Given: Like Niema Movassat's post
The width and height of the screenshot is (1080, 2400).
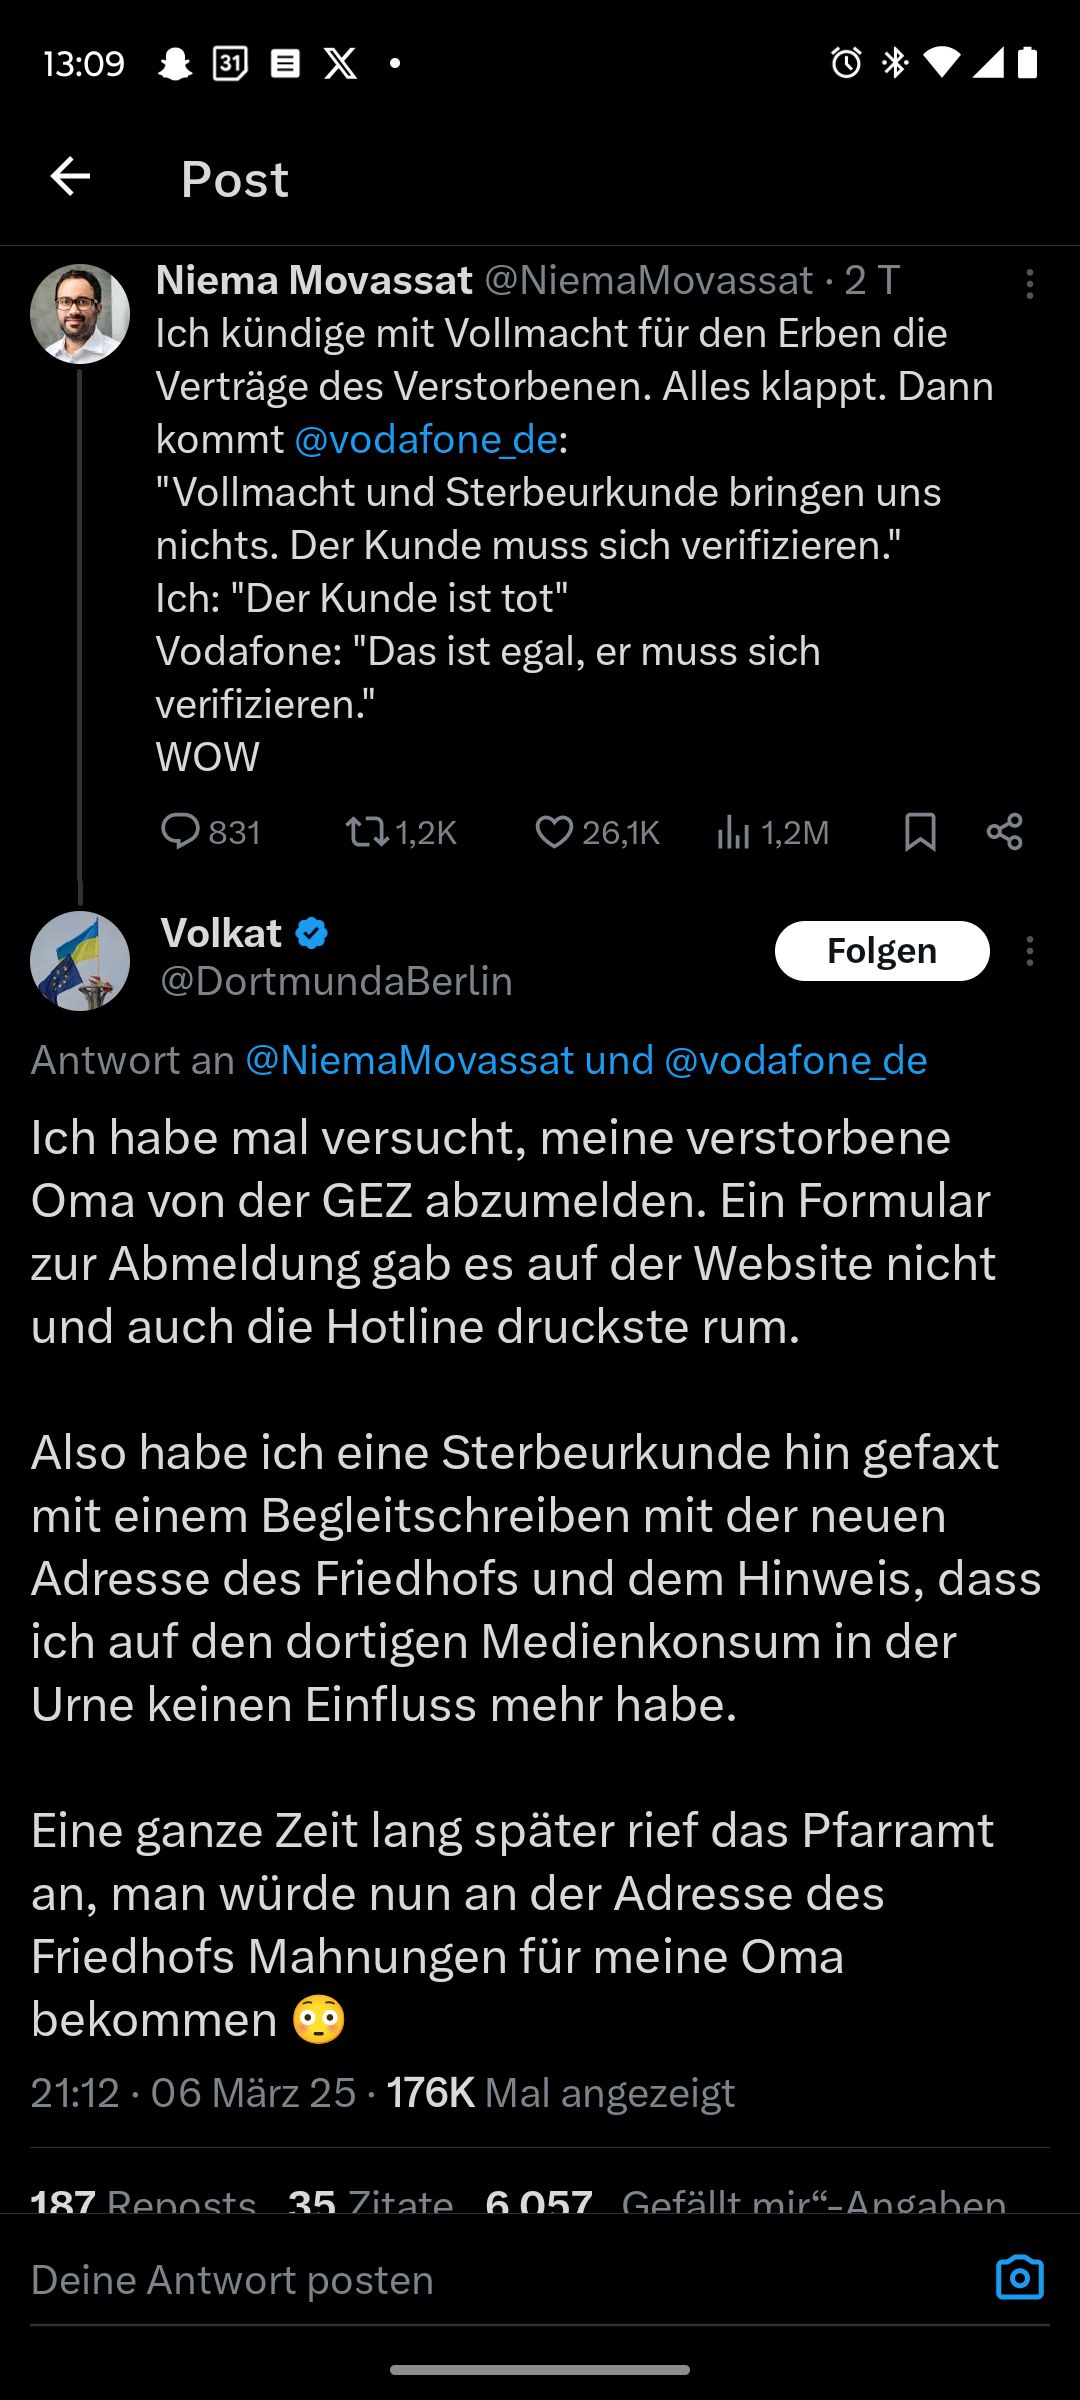Looking at the screenshot, I should tap(554, 832).
